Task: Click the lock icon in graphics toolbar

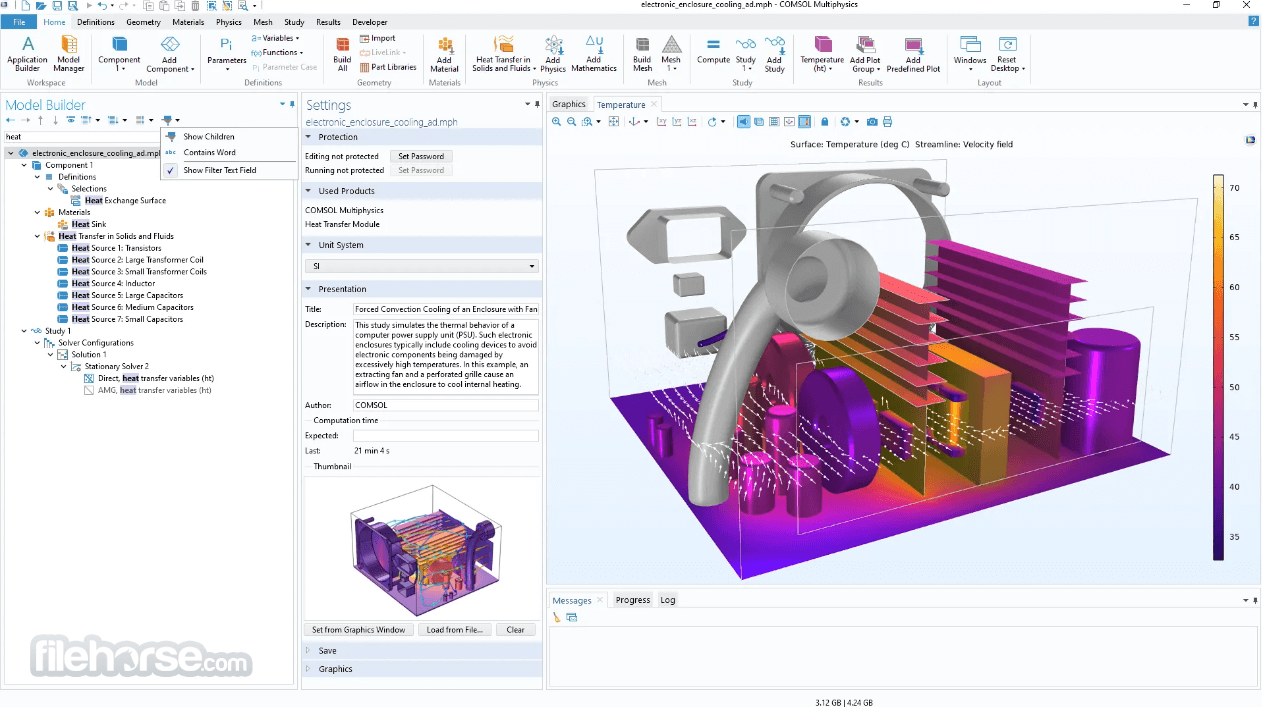Action: pos(824,121)
